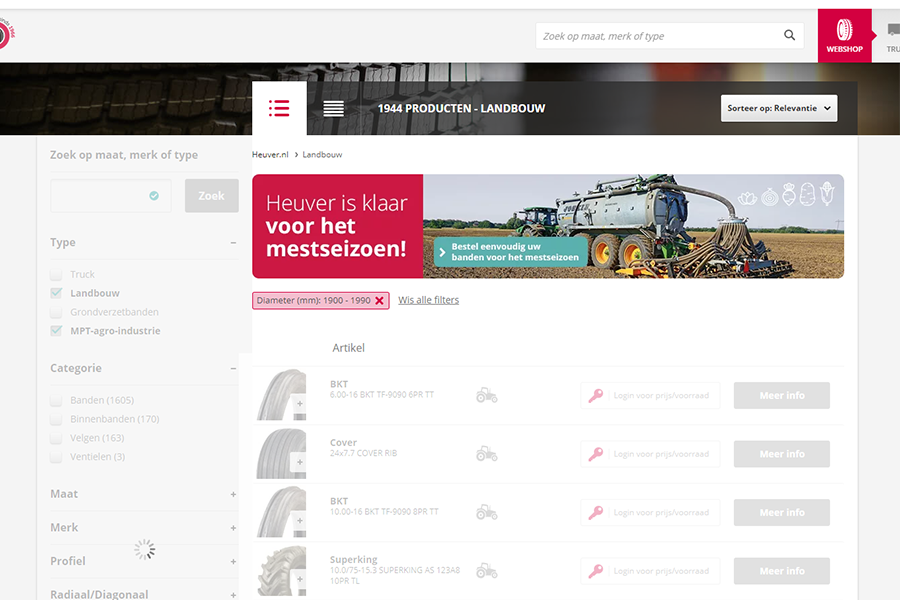Click the 6.00-16 BKT TF-9090 6PR TT text
Screen dimensions: 900x600
382,394
